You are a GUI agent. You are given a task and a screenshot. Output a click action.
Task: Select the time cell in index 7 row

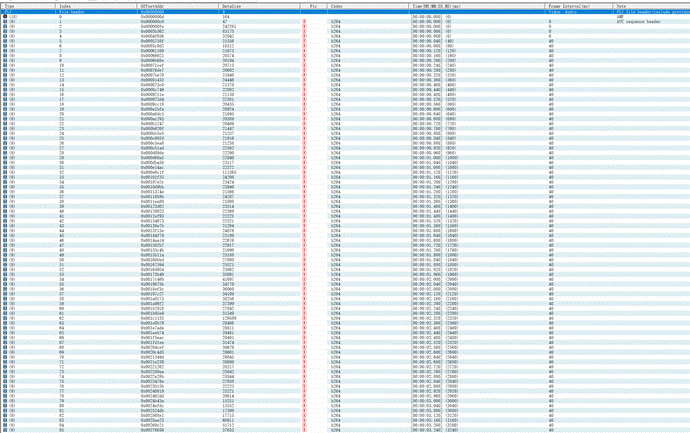coord(434,51)
